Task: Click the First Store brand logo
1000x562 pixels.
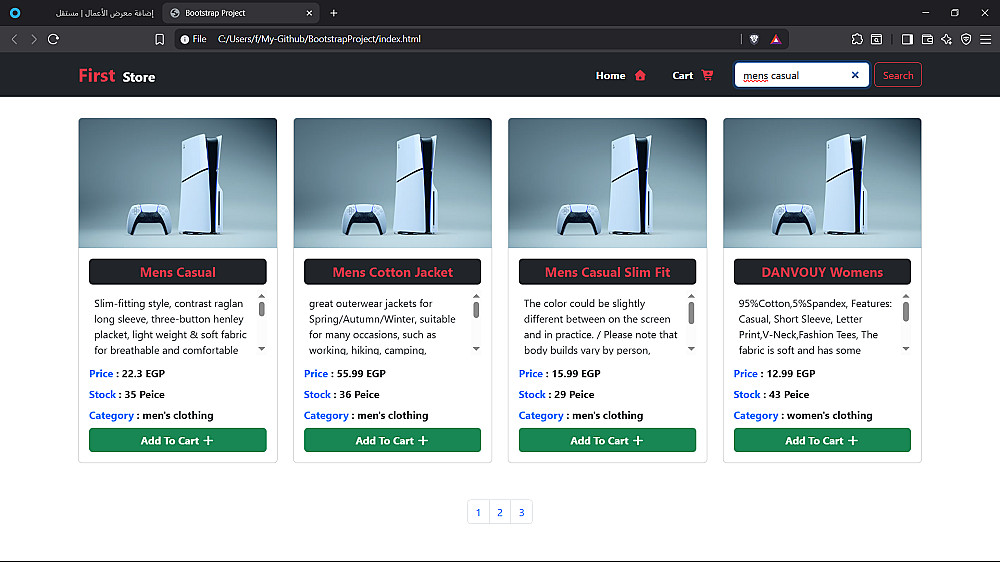Action: tap(117, 76)
